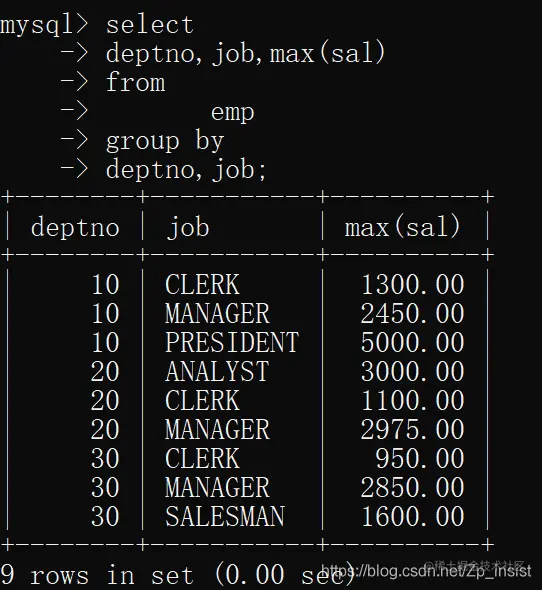Click the salary value 2850.00

click(413, 487)
